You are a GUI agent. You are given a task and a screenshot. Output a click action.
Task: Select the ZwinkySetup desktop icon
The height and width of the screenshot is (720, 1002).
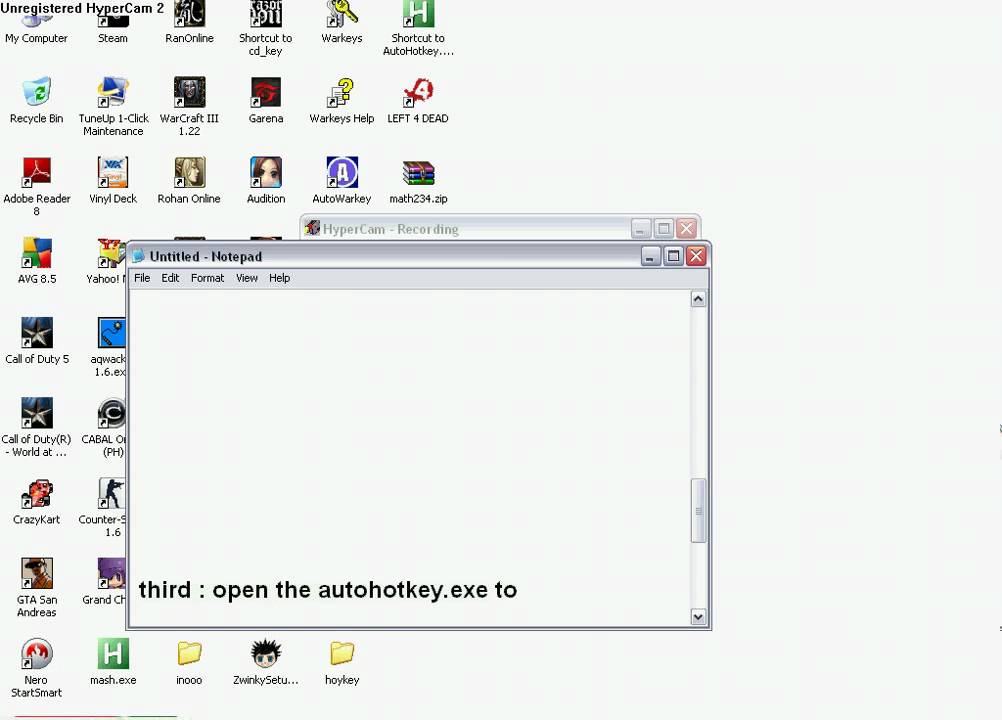point(266,662)
